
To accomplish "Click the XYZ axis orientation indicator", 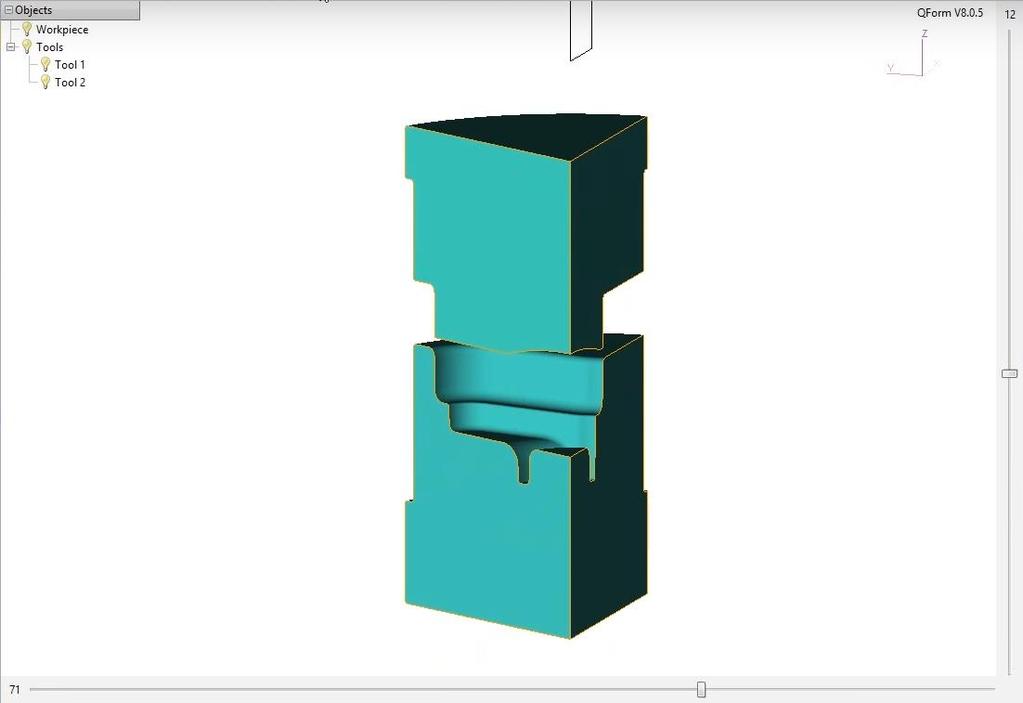I will coord(913,53).
